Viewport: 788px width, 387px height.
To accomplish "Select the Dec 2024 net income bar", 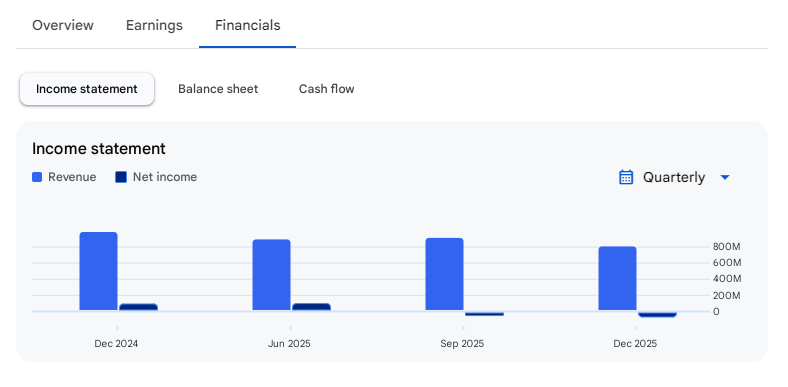I will pos(138,307).
